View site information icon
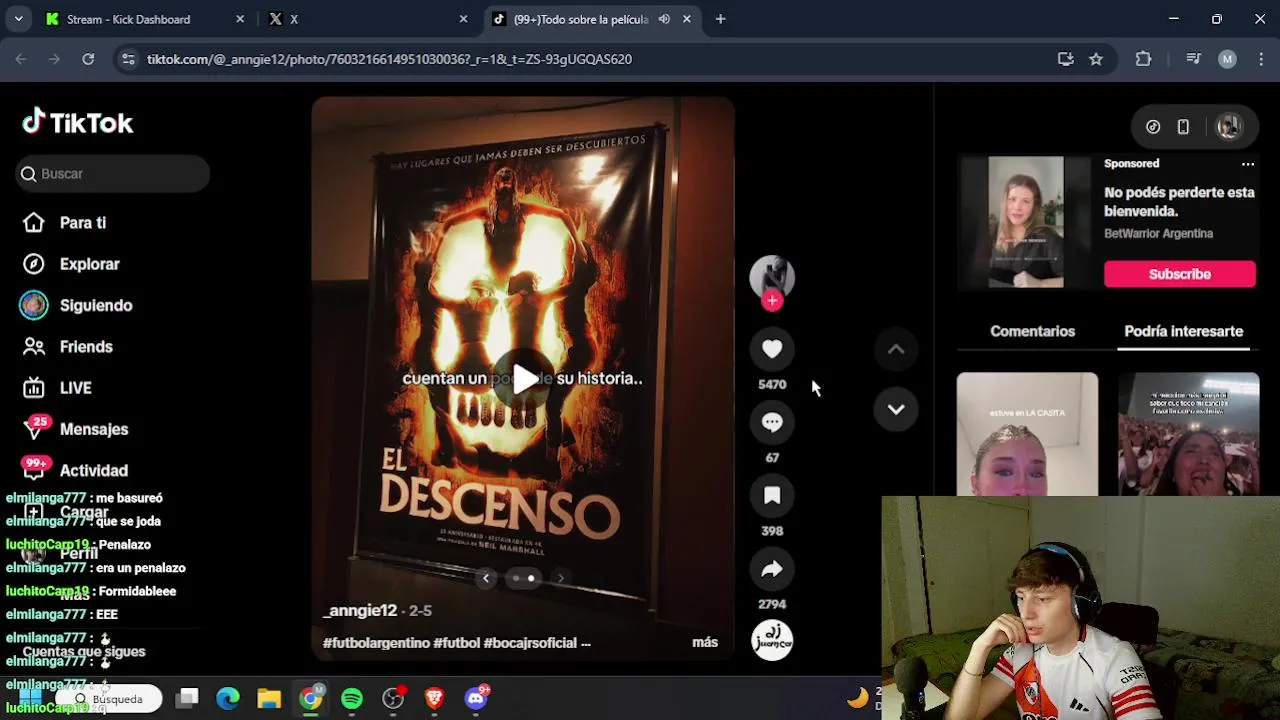The image size is (1280, 720). 128,59
